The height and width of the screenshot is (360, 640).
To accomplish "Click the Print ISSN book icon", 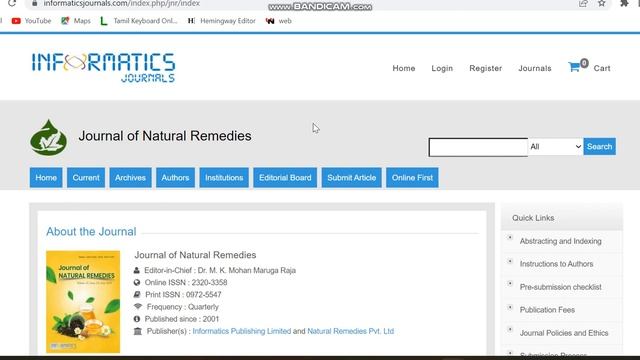I will click(137, 294).
